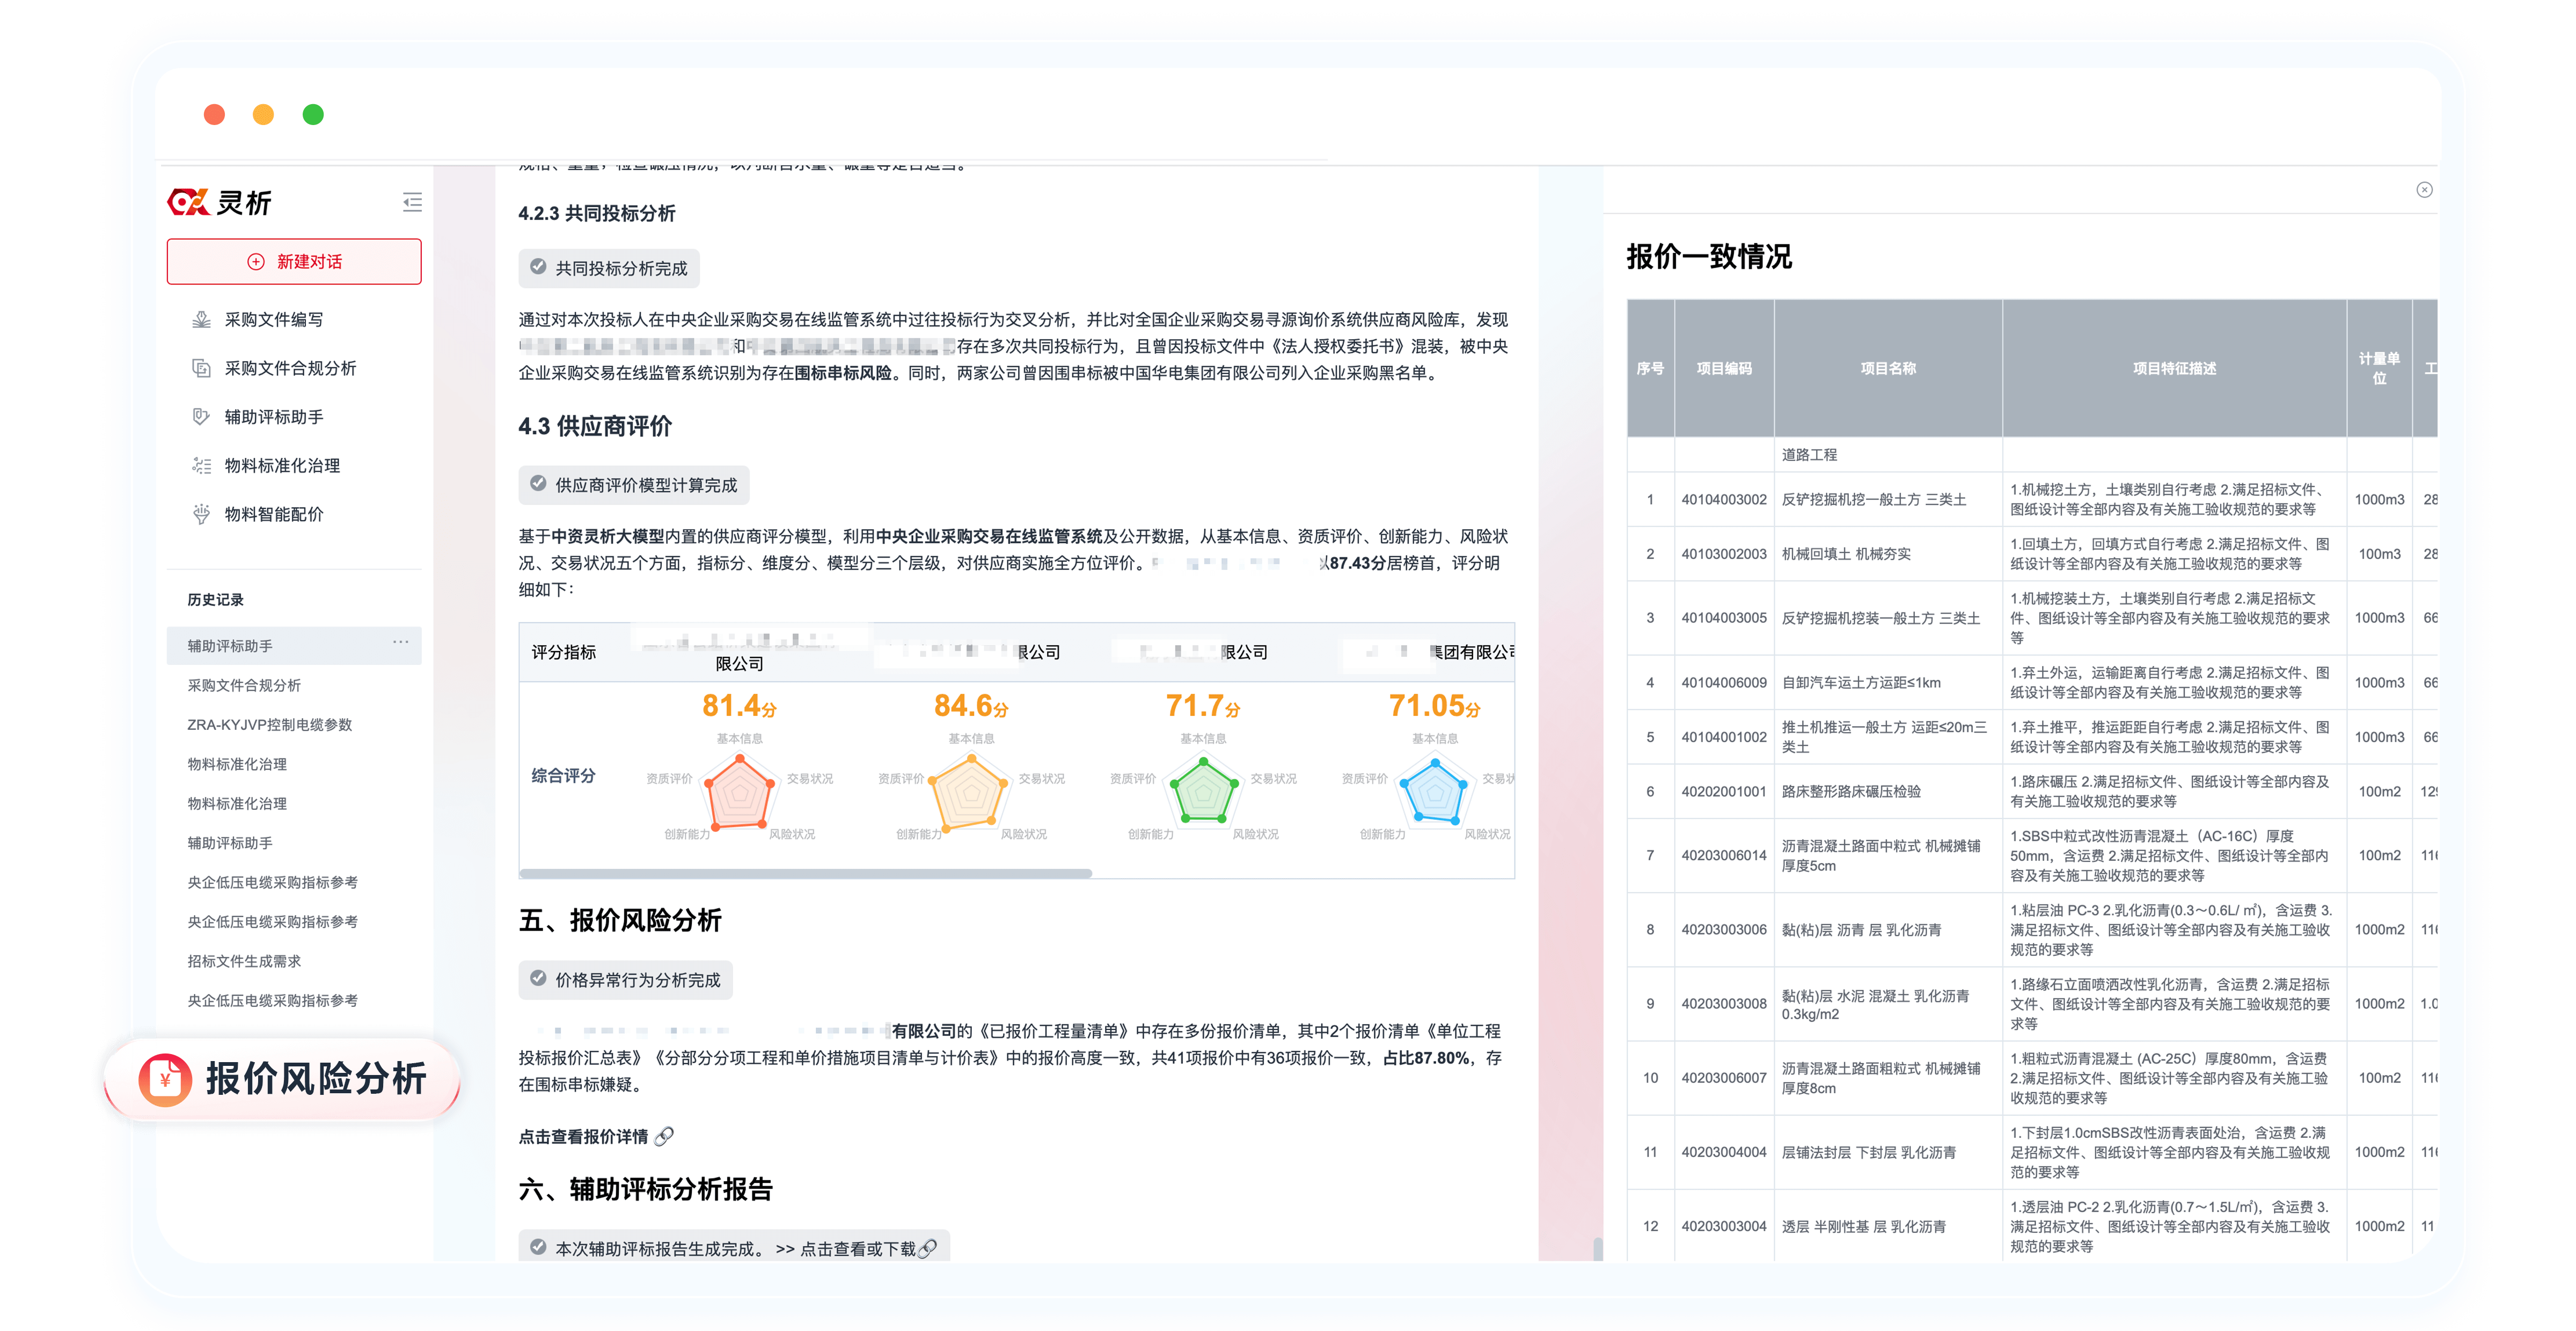
Task: Open 物料标准化治理 menu item
Action: [282, 465]
